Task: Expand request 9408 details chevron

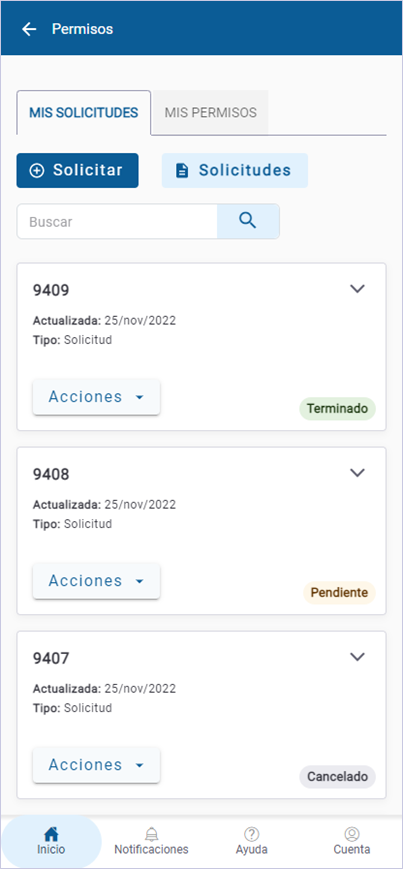Action: (358, 473)
